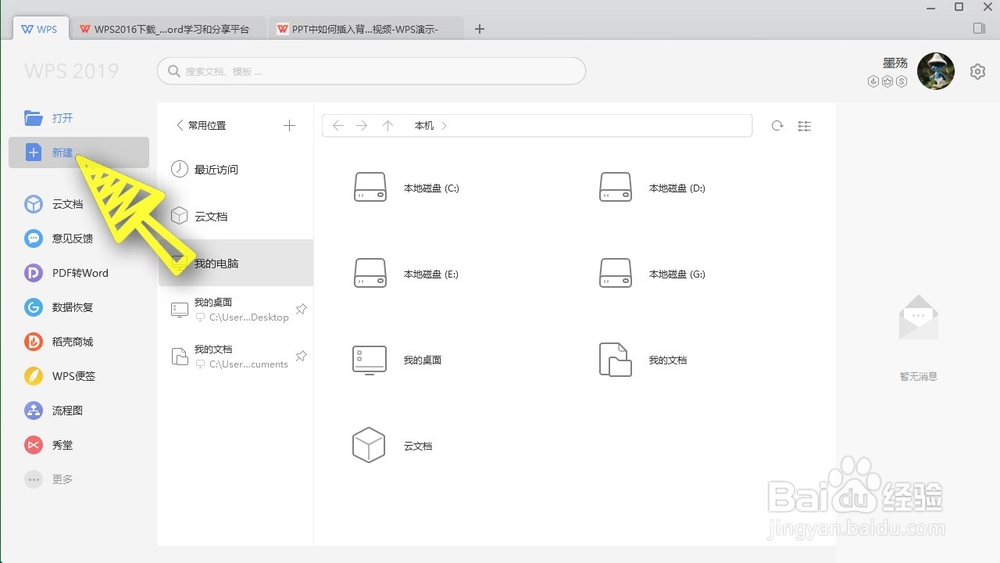Go up one folder level
Screen dimensions: 1000x563
tap(388, 126)
